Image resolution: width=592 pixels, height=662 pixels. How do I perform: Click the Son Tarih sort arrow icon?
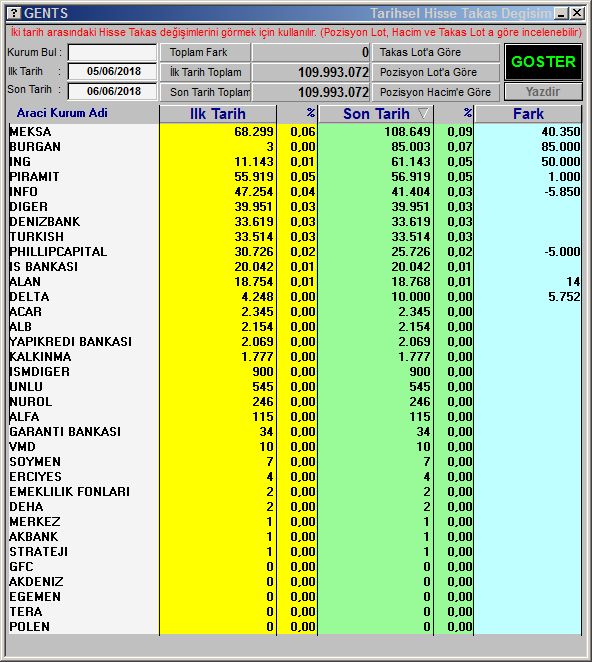click(x=423, y=114)
